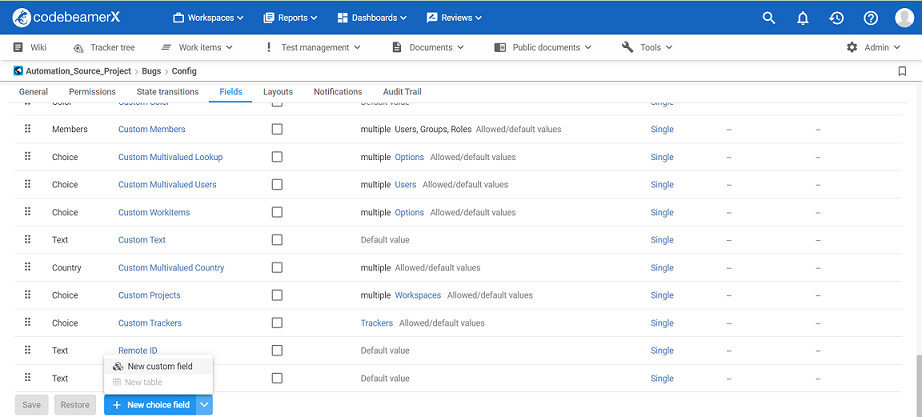Viewport: 922px width, 417px height.
Task: Click the arrow beside New choice field
Action: coord(204,405)
